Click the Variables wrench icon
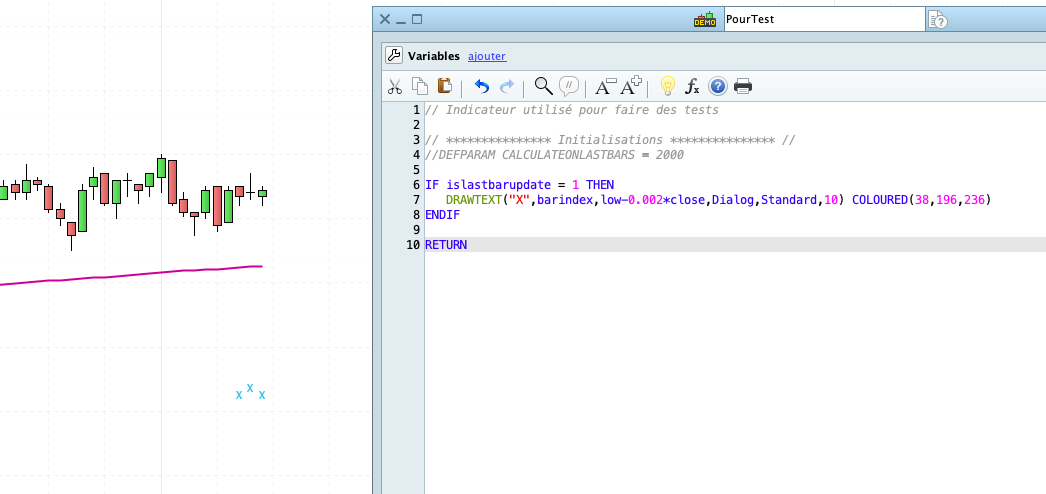Image resolution: width=1046 pixels, height=494 pixels. click(x=394, y=56)
